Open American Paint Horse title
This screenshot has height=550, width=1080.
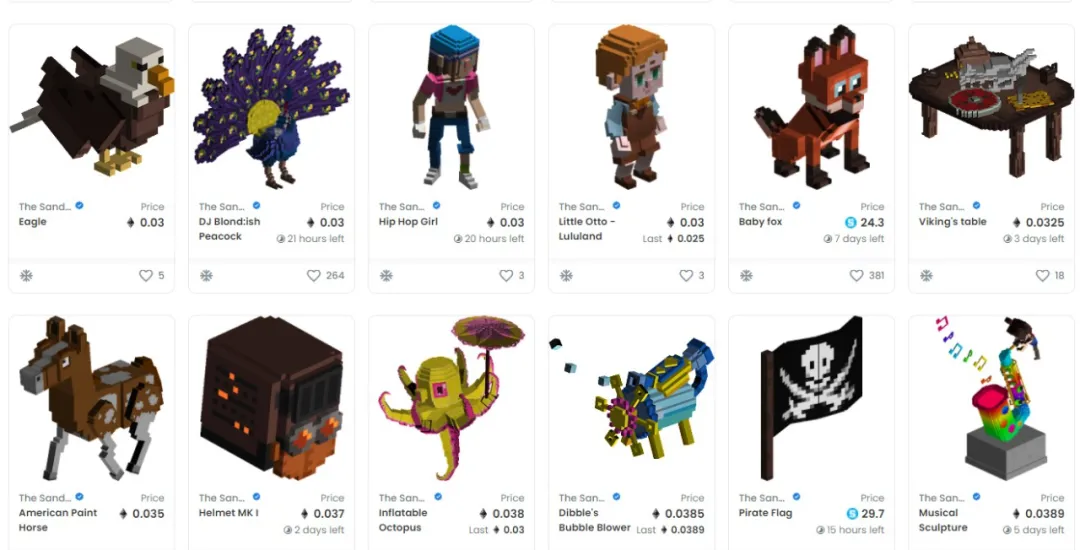pos(58,520)
